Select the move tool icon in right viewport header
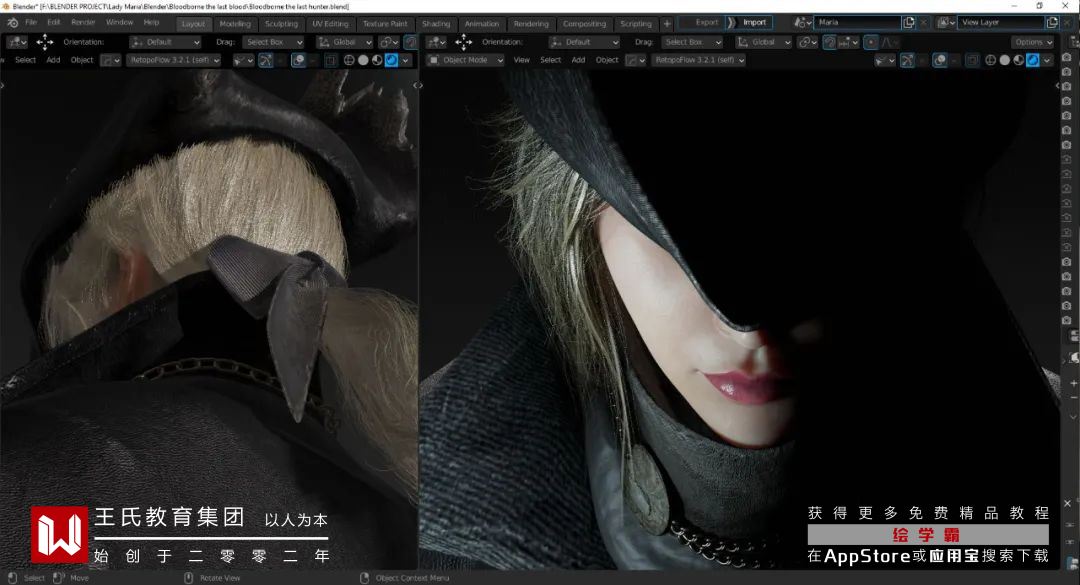This screenshot has width=1080, height=585. click(463, 42)
